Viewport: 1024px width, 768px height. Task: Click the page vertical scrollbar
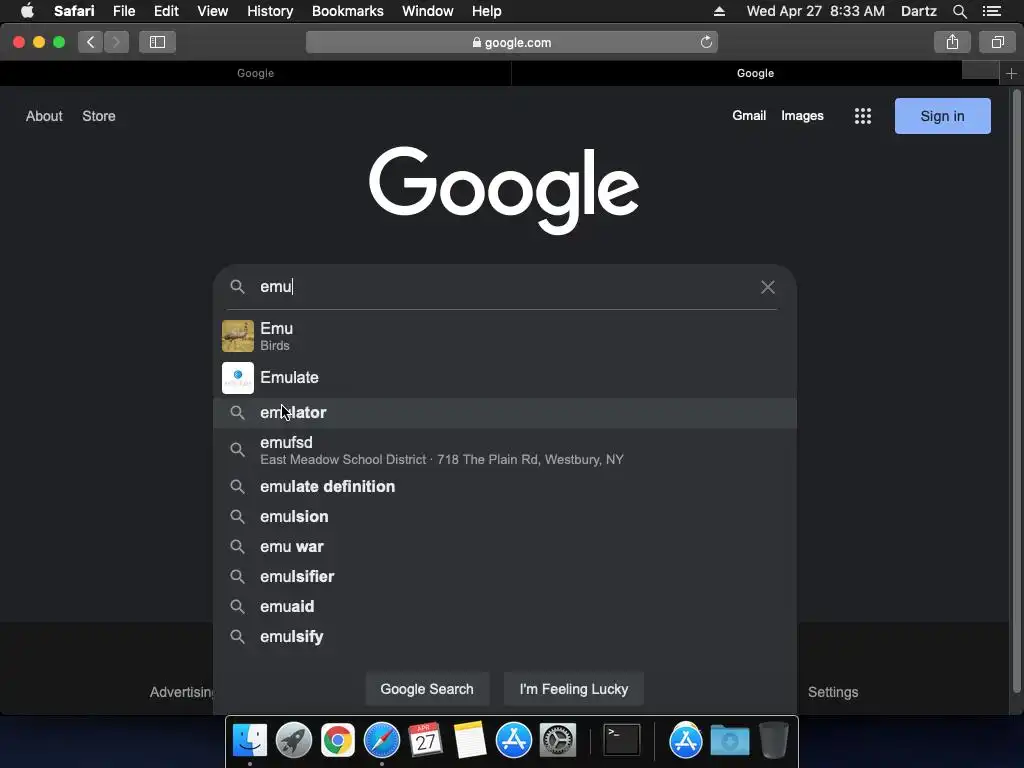[1016, 392]
